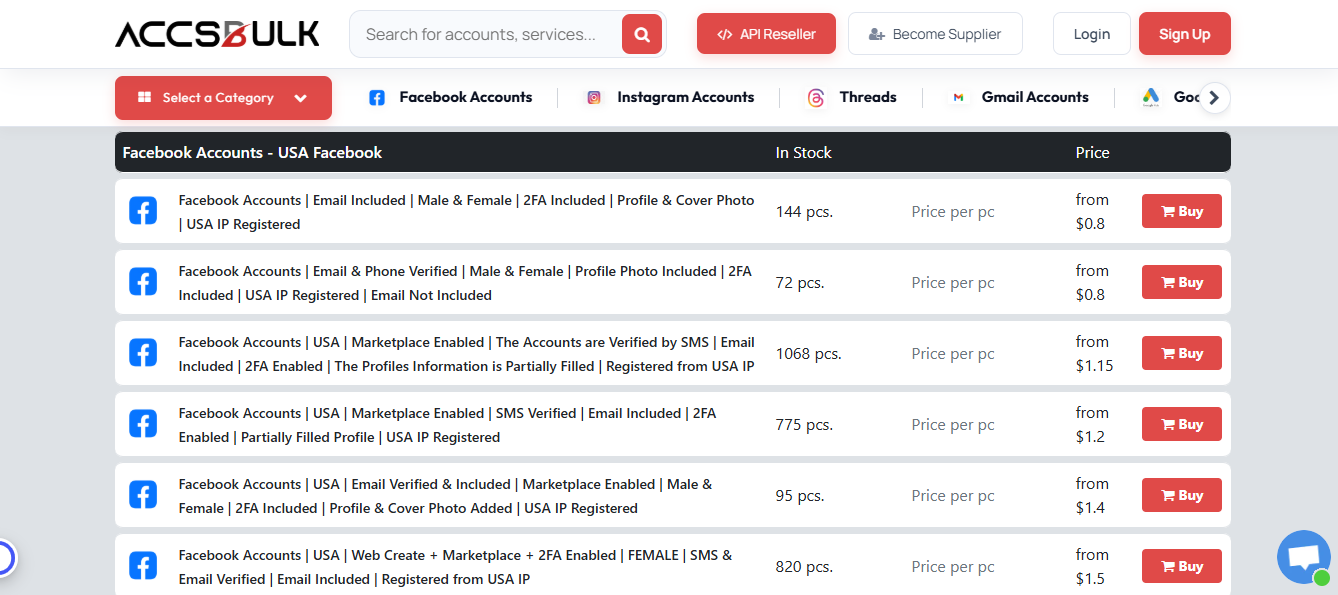Click the 'from $1.15' price text
The width and height of the screenshot is (1338, 595).
[x=1095, y=354]
